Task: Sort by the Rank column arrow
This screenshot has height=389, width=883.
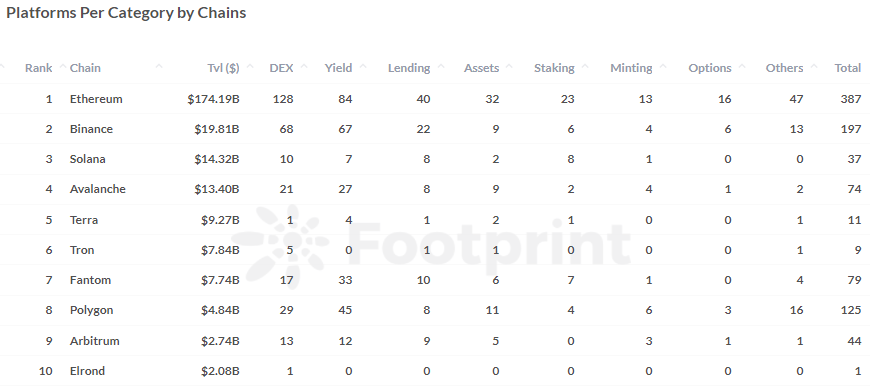Action: coord(63,67)
